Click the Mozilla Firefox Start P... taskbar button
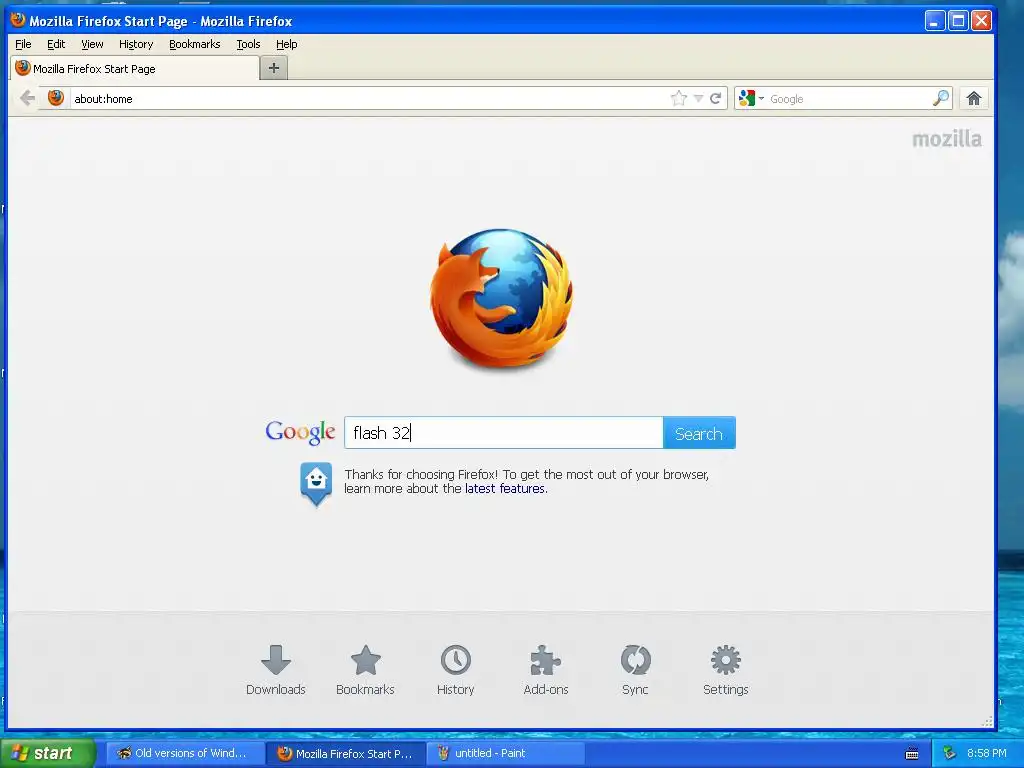This screenshot has width=1024, height=768. click(345, 753)
